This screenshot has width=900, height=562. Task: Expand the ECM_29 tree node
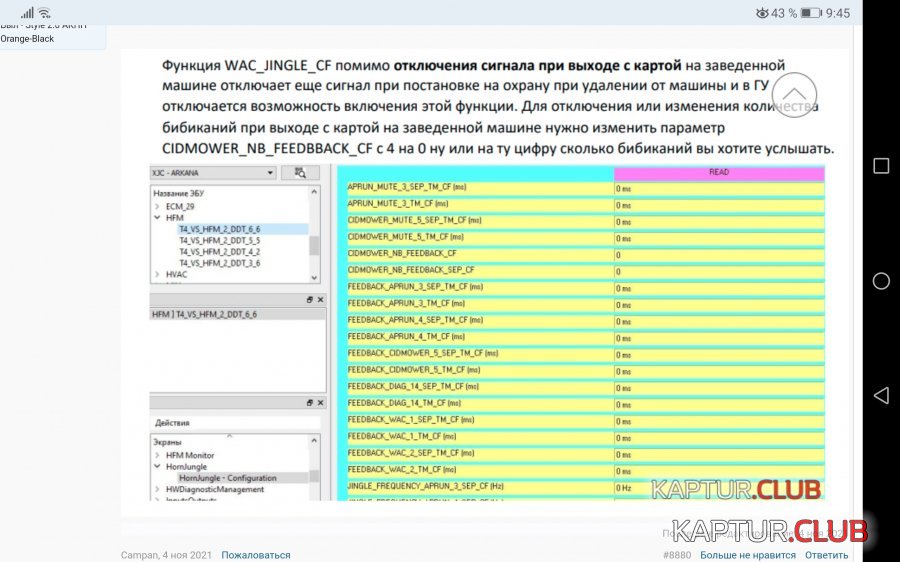157,205
